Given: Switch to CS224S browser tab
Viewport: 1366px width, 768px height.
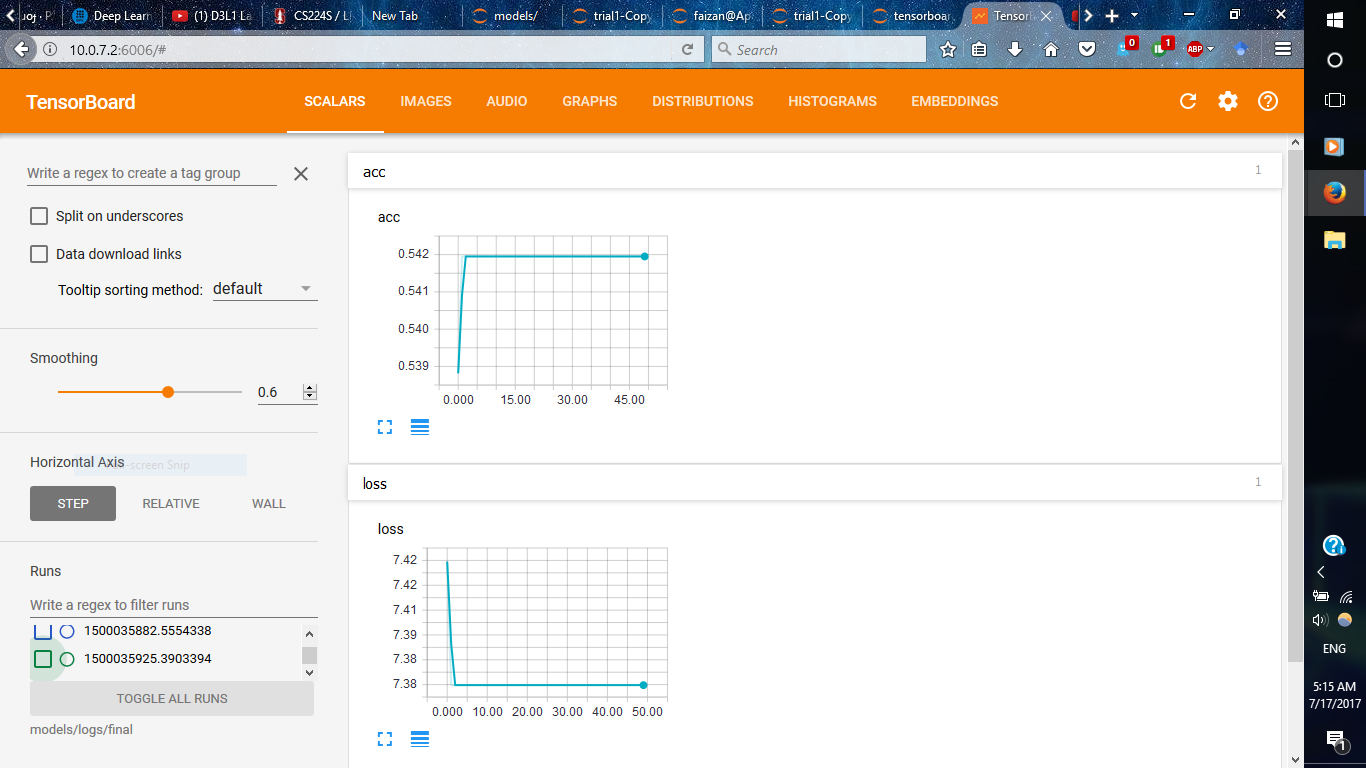Looking at the screenshot, I should click(x=313, y=16).
